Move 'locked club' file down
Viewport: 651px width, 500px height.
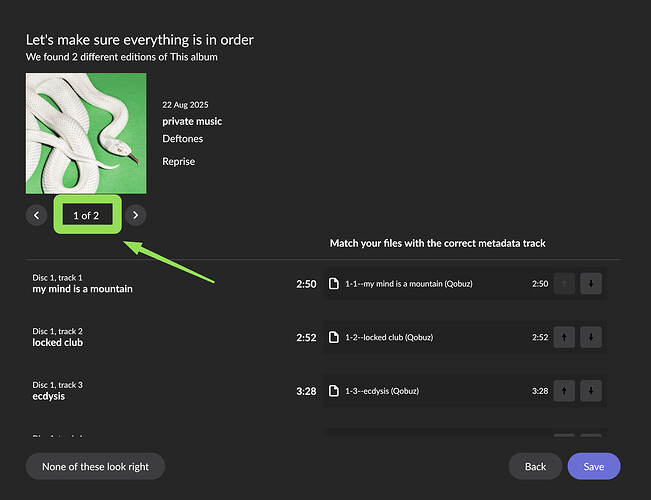[x=591, y=337]
